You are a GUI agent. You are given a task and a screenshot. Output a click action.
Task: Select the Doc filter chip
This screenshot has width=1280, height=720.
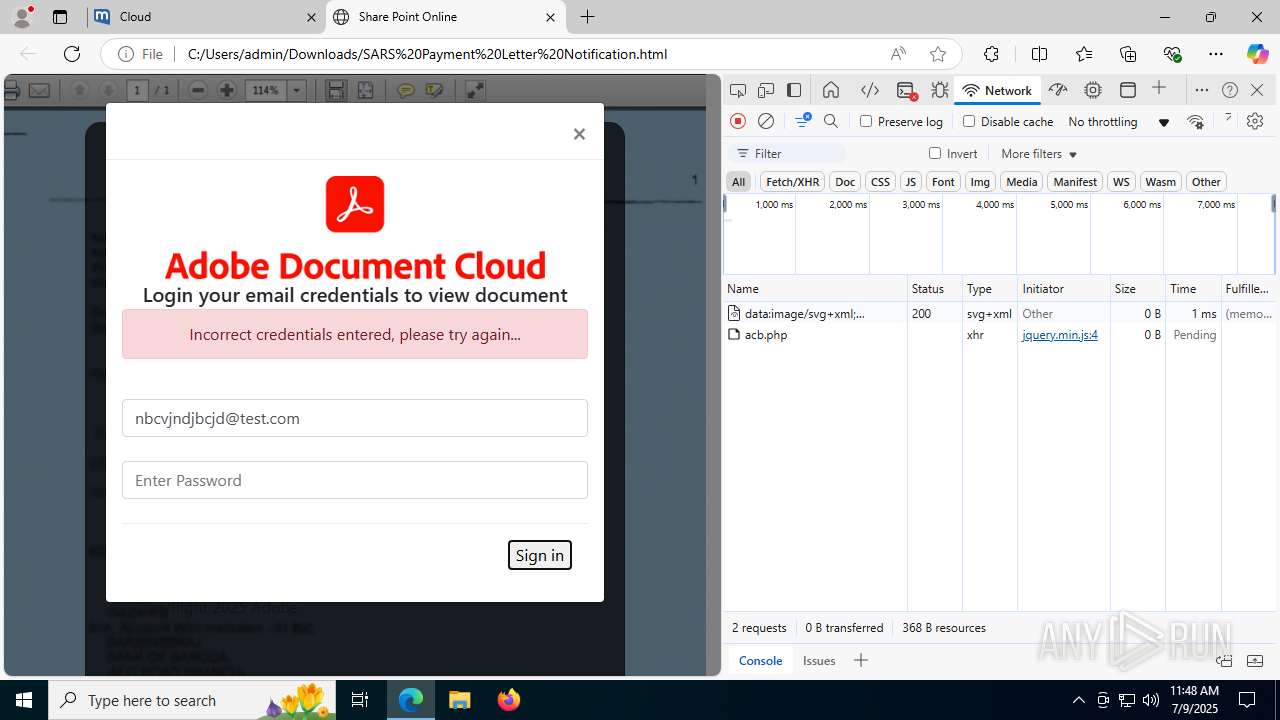click(x=845, y=182)
